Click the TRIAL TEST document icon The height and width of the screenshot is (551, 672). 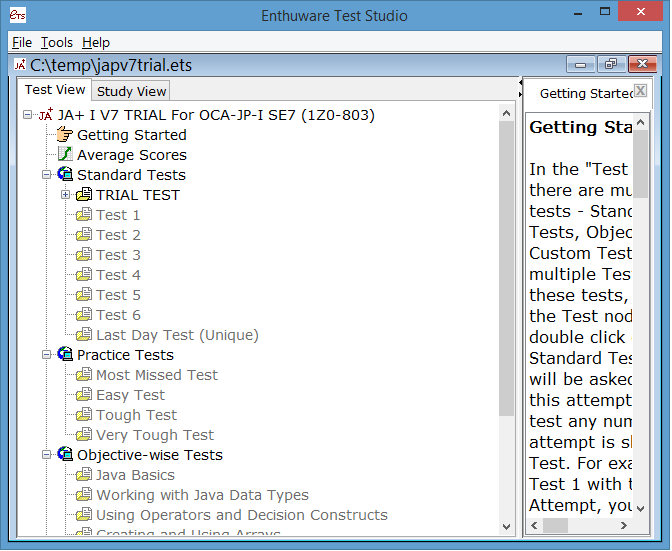(x=84, y=195)
